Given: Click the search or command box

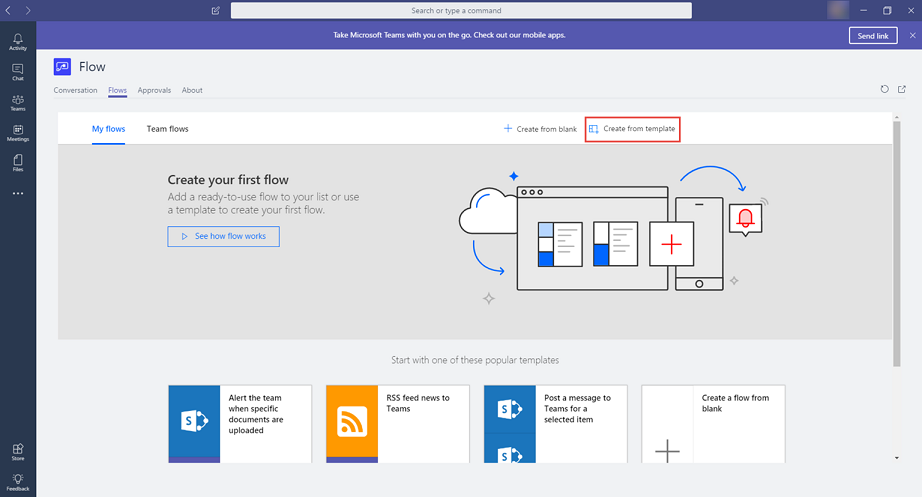Looking at the screenshot, I should (x=461, y=10).
